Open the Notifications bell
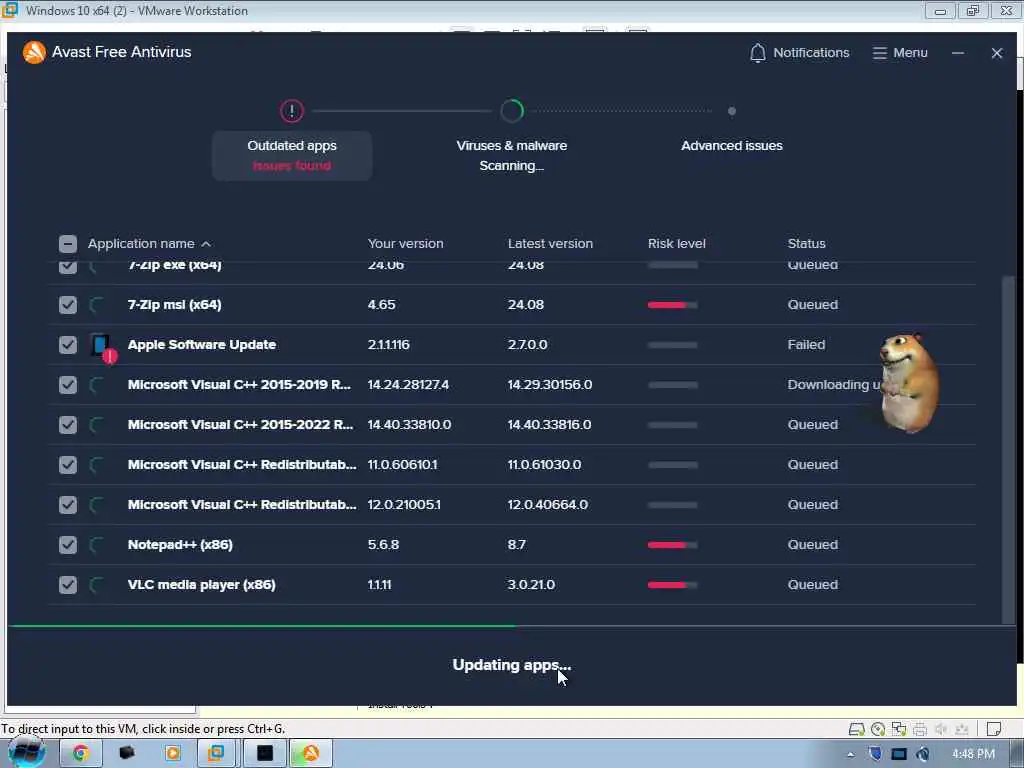1024x768 pixels. coord(799,53)
